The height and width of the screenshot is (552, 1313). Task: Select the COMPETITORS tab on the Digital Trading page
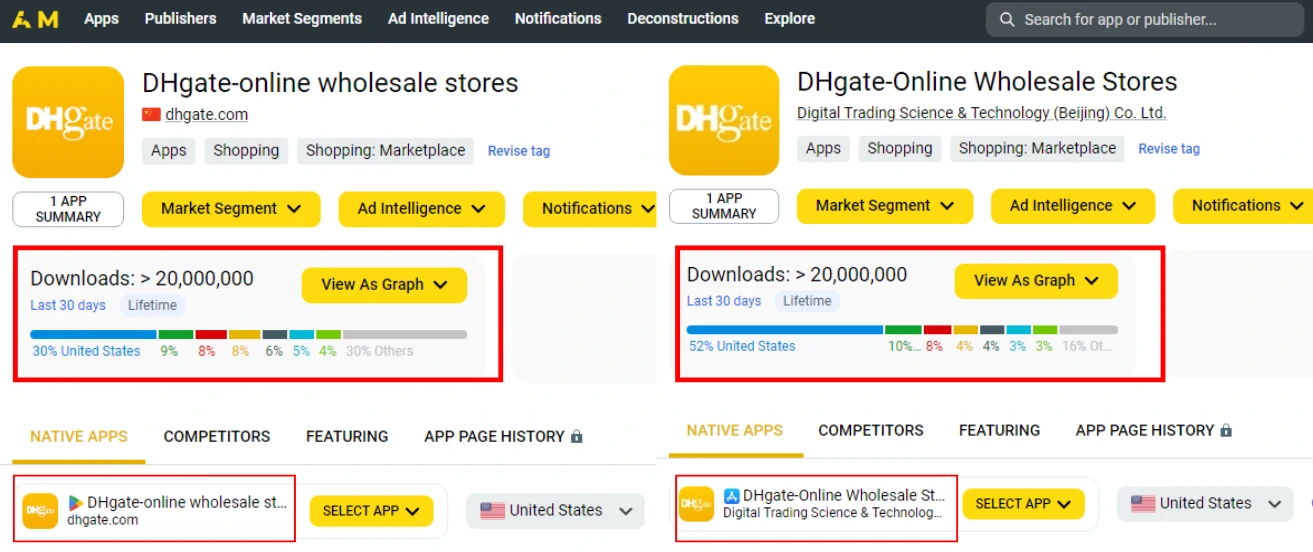pos(871,431)
